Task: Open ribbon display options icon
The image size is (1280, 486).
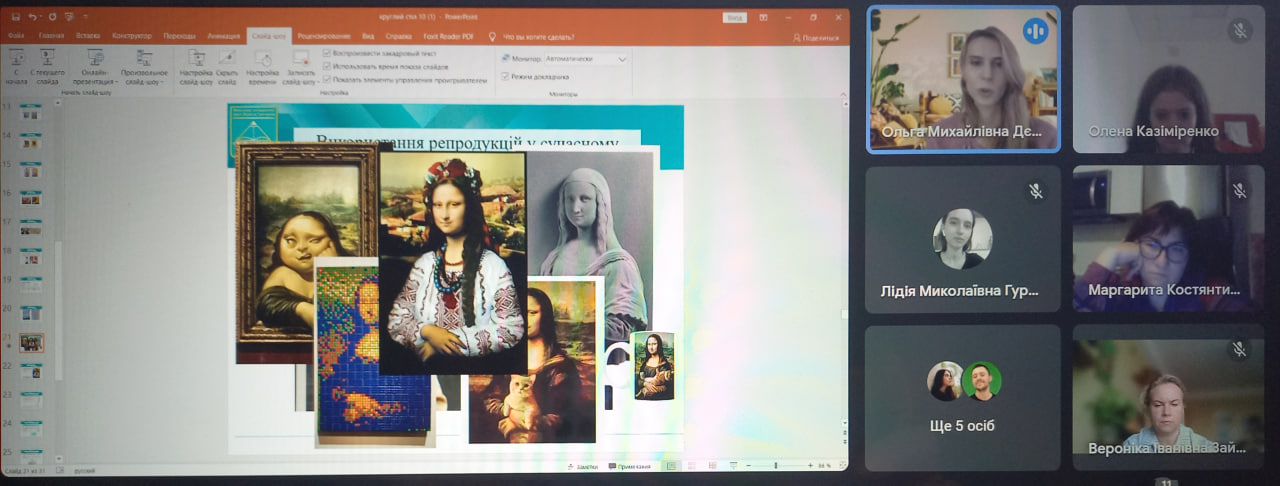Action: [765, 17]
